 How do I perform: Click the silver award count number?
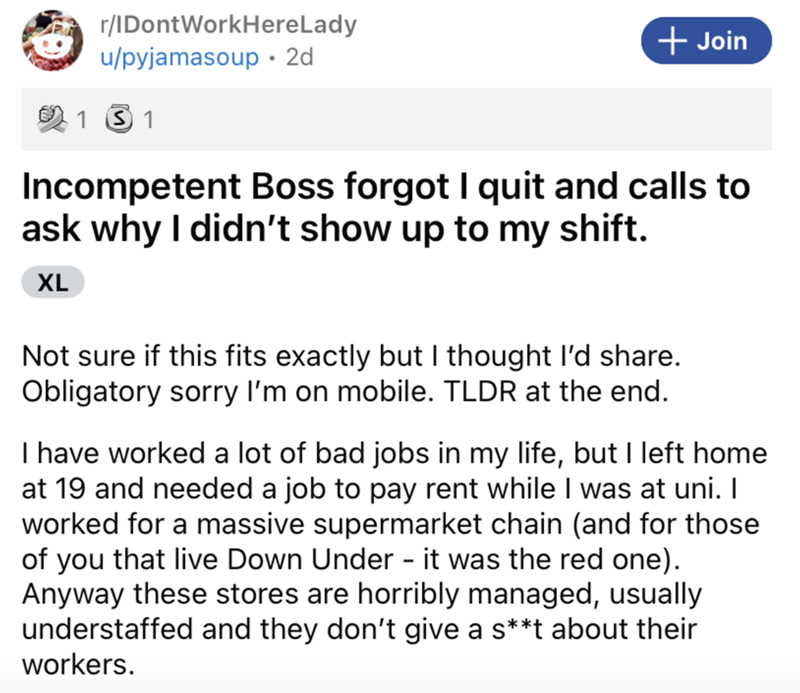click(149, 122)
